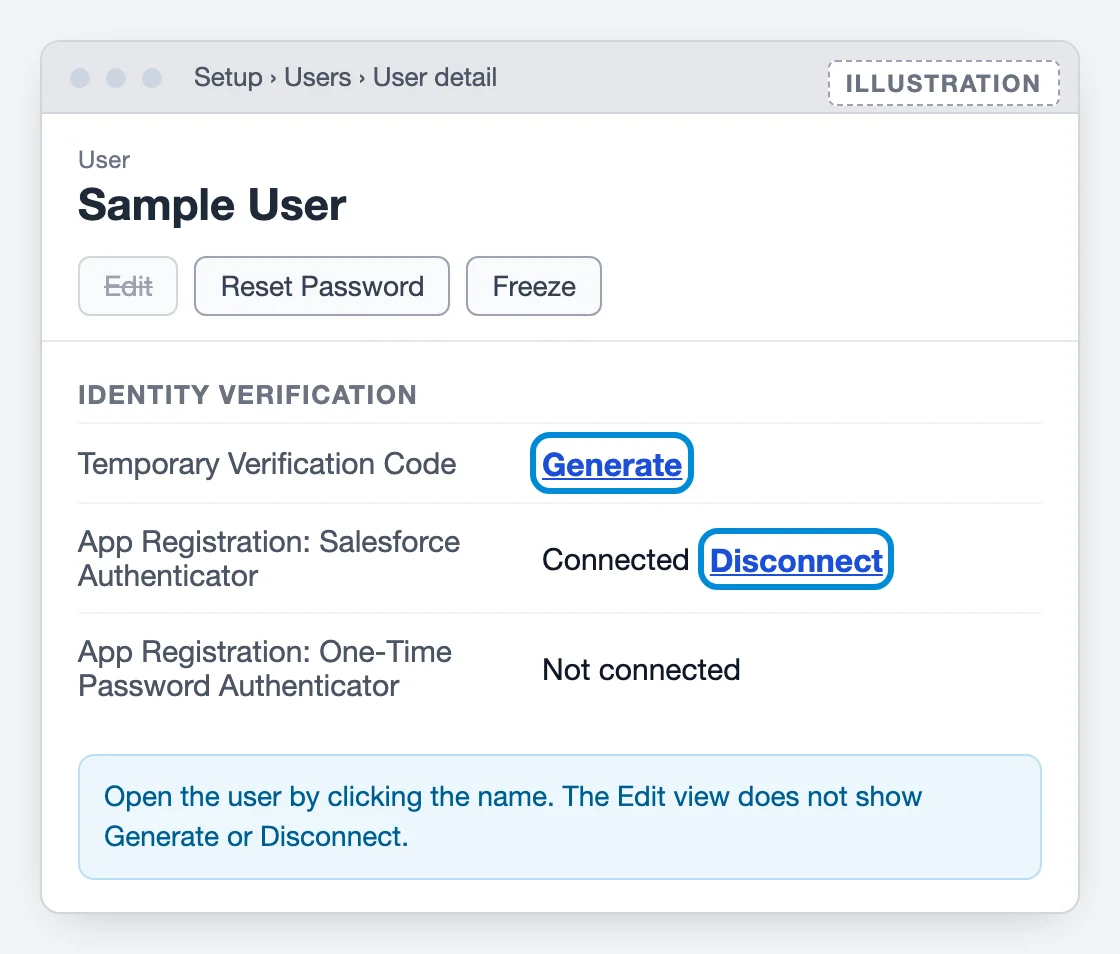Click the Reset Password button
This screenshot has height=954, width=1120.
pos(322,286)
